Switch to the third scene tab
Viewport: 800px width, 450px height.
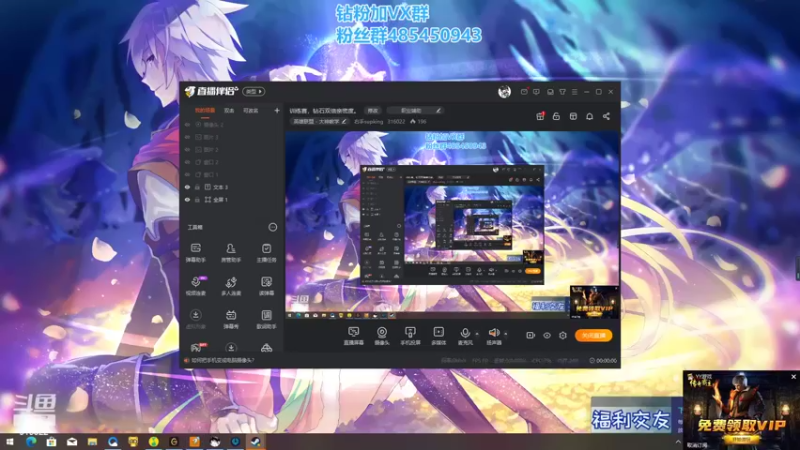[251, 110]
